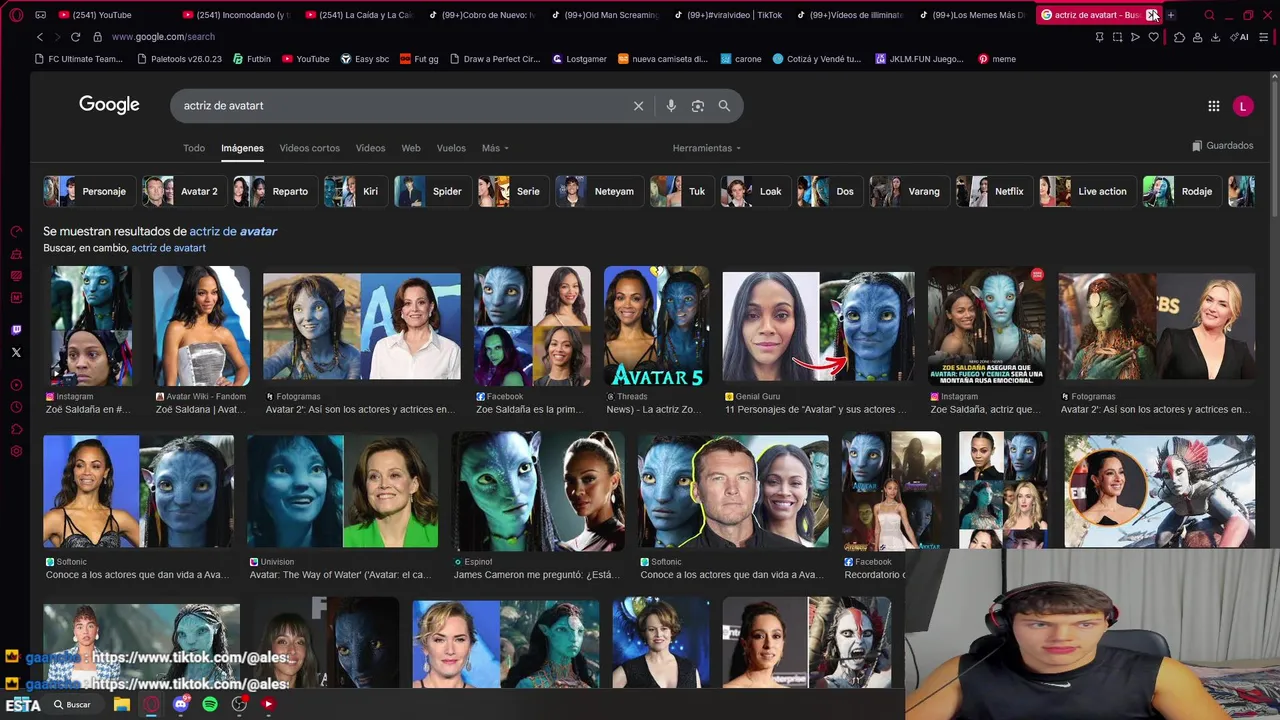
Task: Open the browser downloads icon
Action: (x=1215, y=37)
